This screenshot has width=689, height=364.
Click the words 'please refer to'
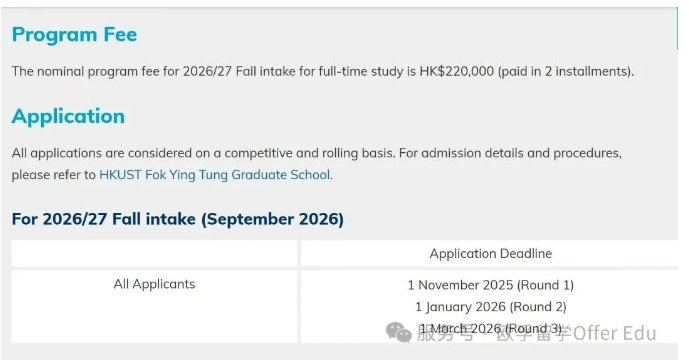(54, 175)
